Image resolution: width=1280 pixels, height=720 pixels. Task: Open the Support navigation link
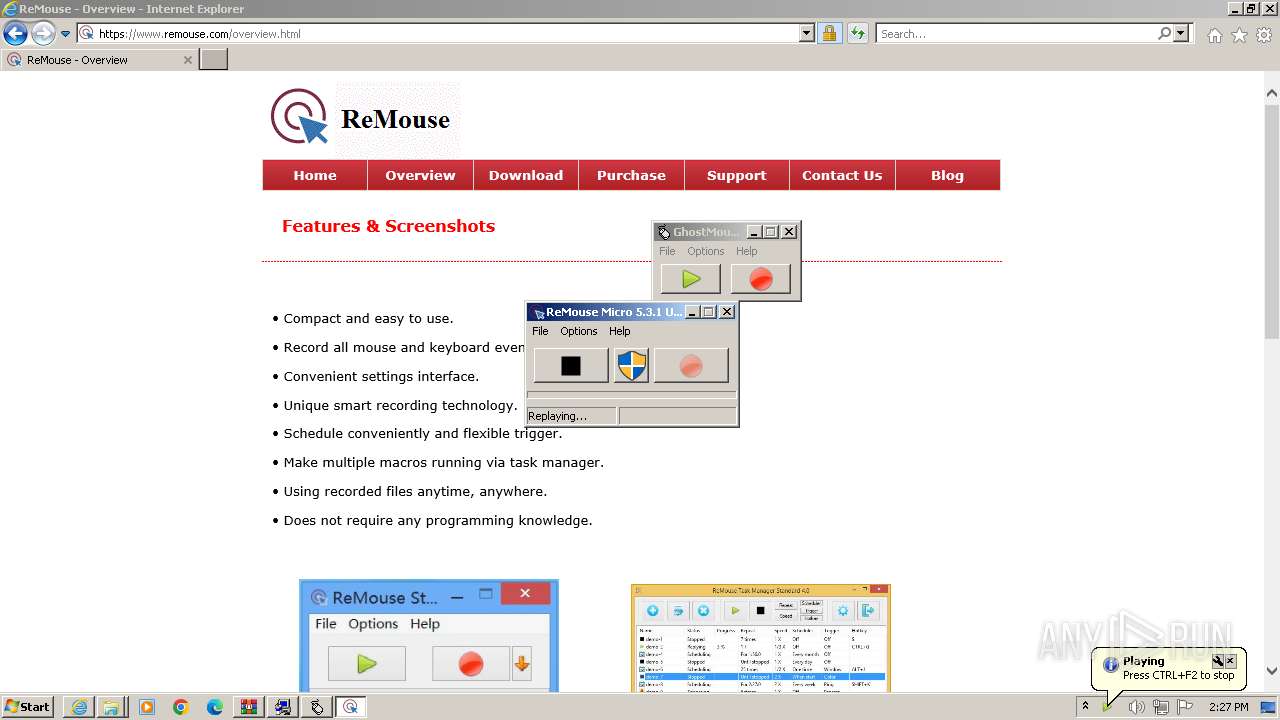(736, 175)
